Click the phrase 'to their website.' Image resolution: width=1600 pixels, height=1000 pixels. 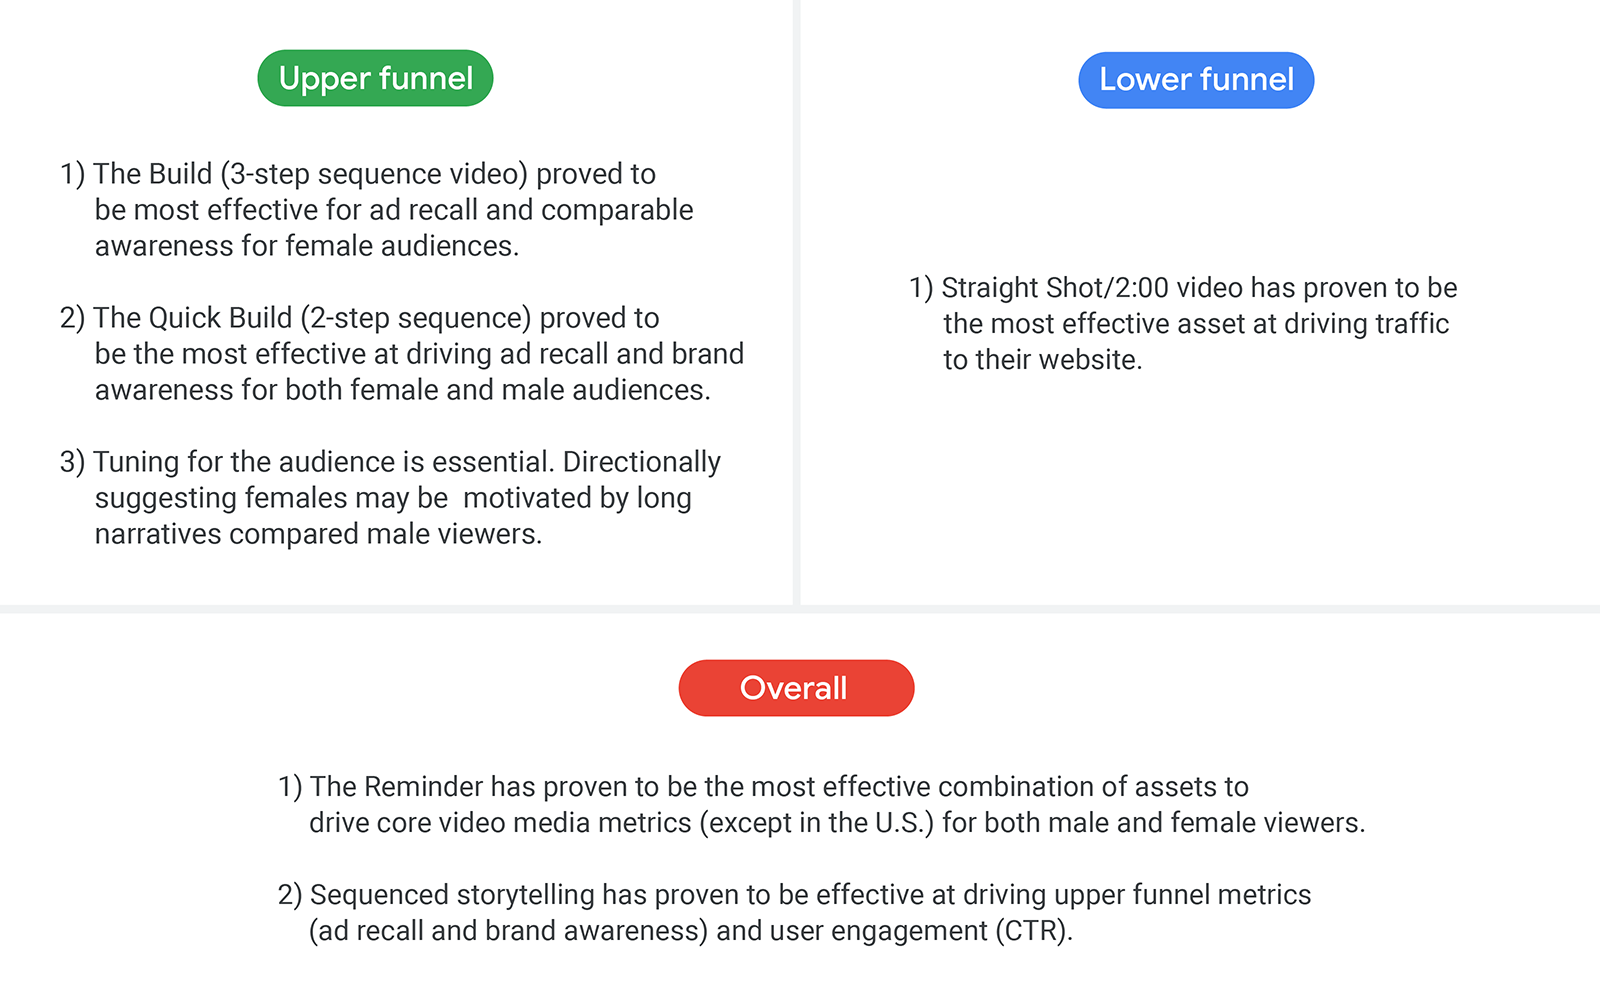point(1043,360)
